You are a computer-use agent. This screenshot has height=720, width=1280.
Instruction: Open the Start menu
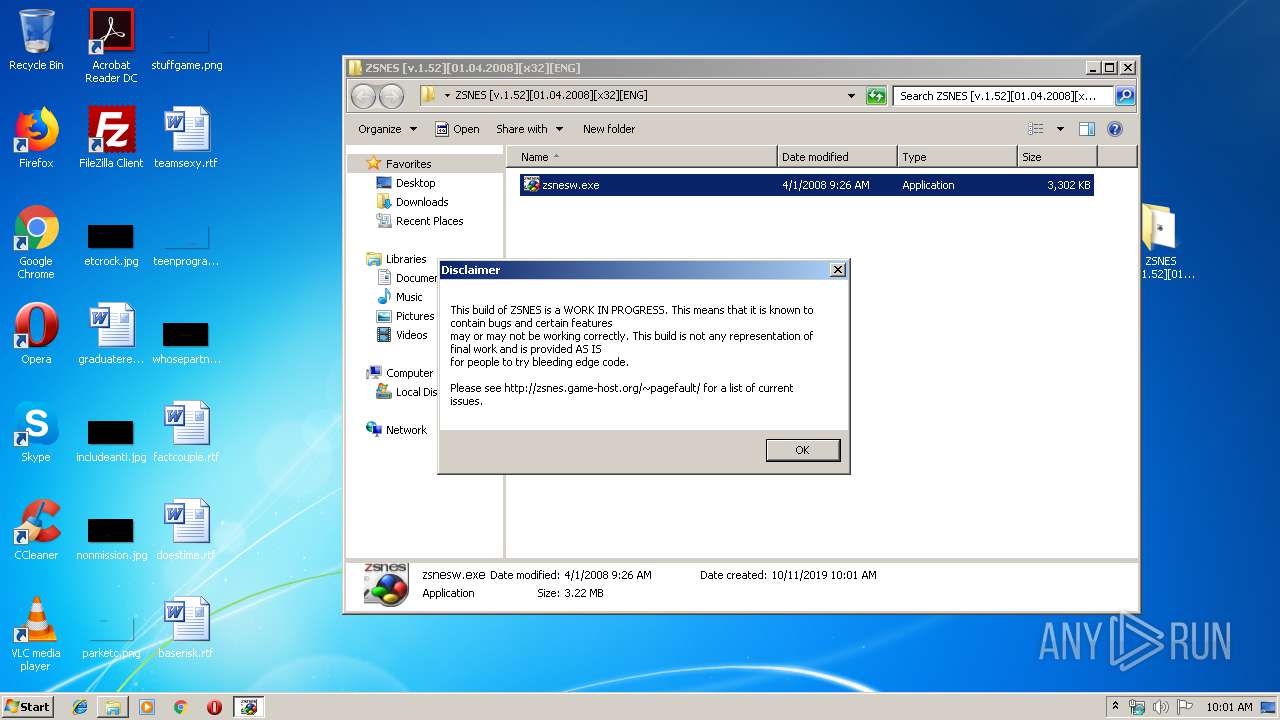[27, 706]
